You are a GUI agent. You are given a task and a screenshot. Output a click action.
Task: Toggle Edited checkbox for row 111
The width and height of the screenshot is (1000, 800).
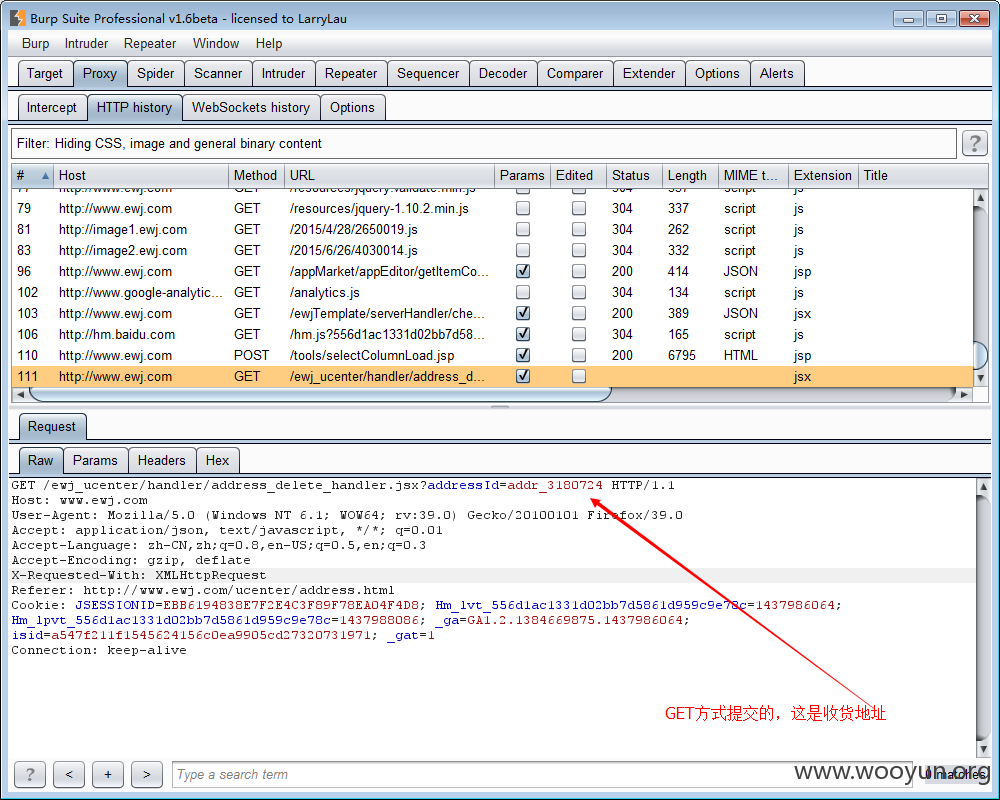point(579,376)
